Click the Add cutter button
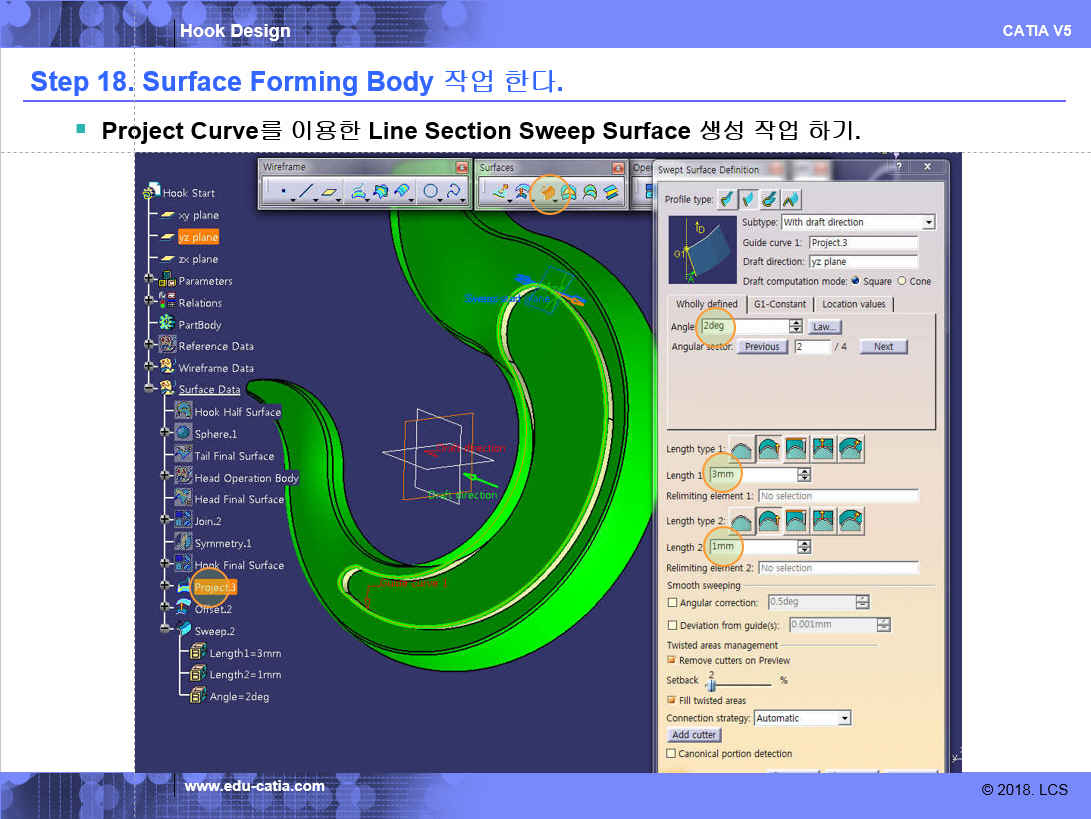This screenshot has height=819, width=1091. click(x=695, y=735)
